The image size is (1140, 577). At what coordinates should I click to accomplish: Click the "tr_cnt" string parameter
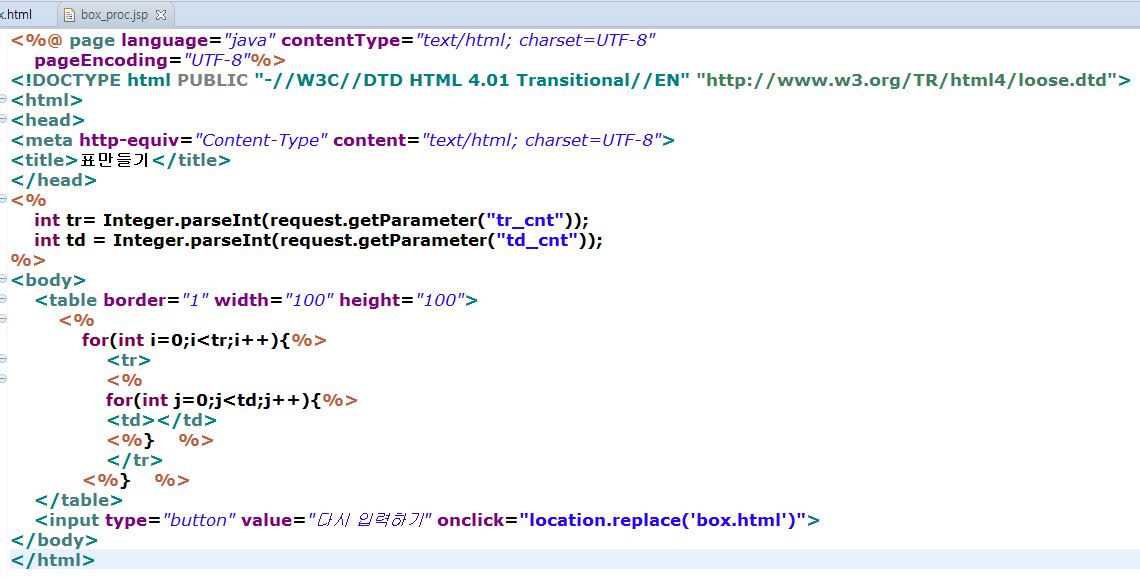click(x=526, y=220)
